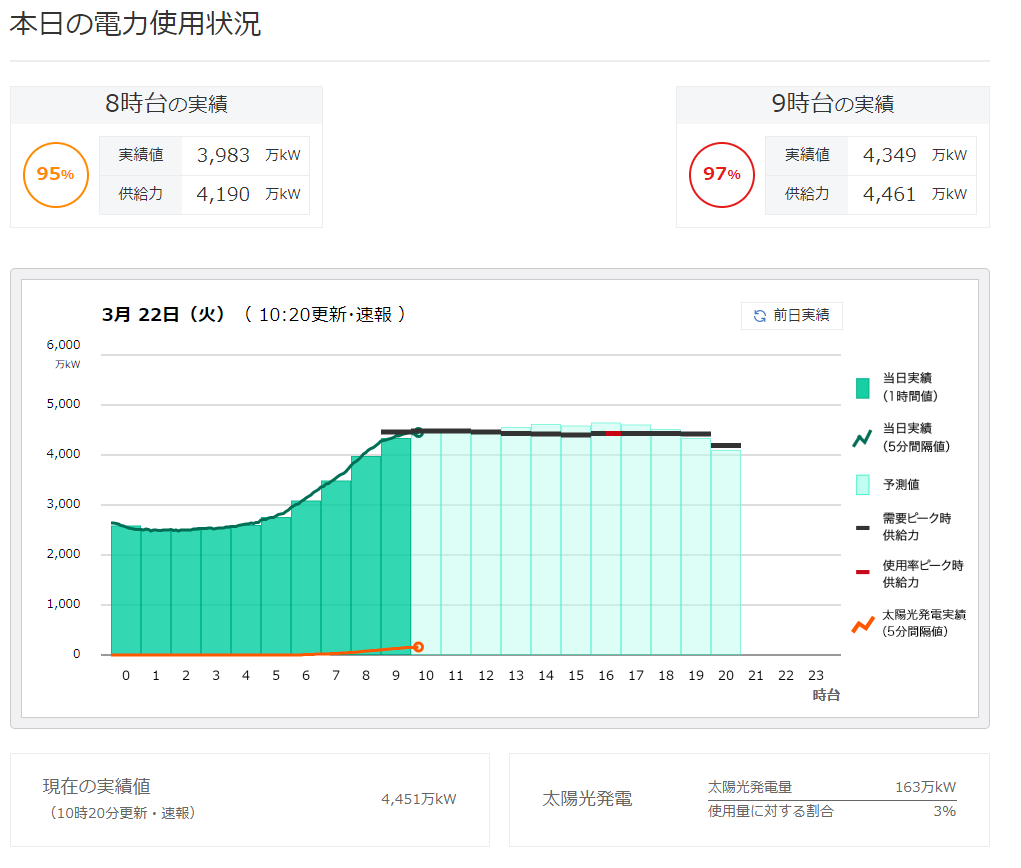Click the orange solar line end marker
Image resolution: width=1021 pixels, height=868 pixels.
click(418, 647)
